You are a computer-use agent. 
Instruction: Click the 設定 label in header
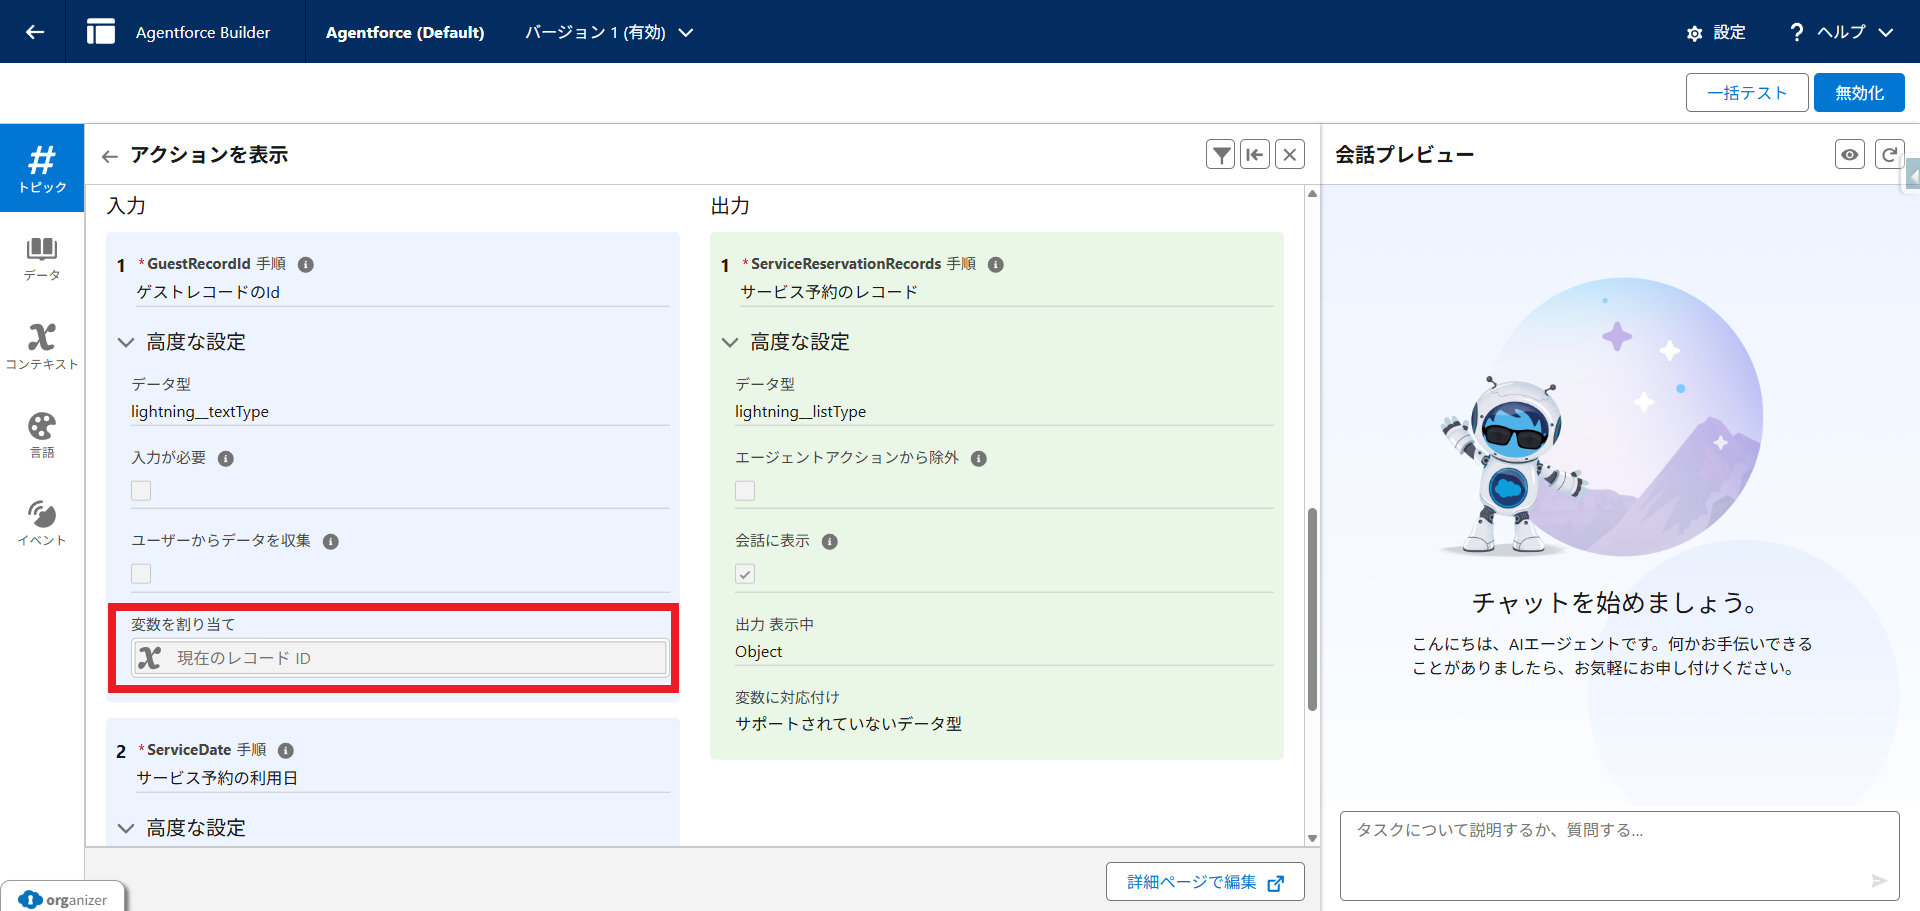(x=1729, y=32)
